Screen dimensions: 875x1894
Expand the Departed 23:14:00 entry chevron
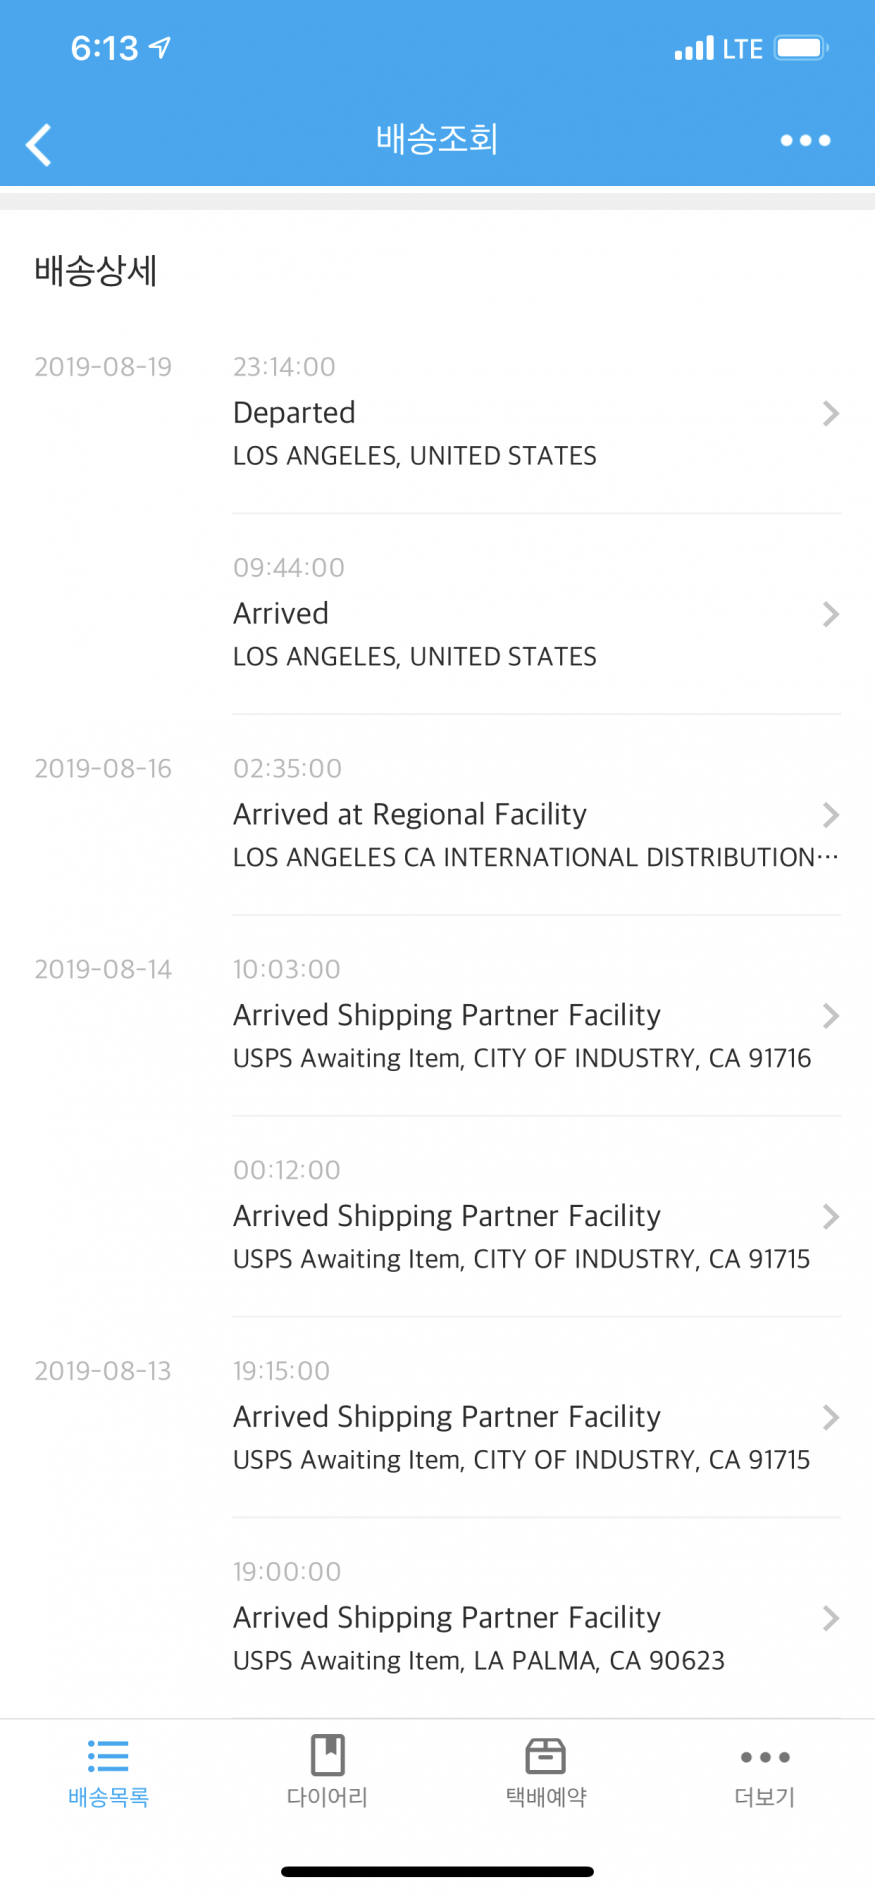point(830,413)
